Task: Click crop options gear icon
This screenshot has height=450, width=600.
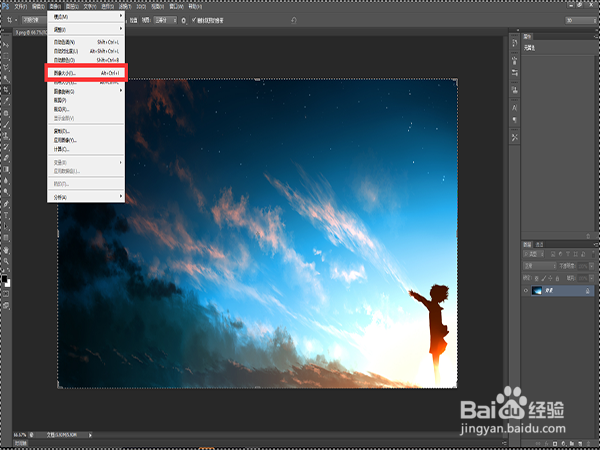Action: tap(184, 20)
